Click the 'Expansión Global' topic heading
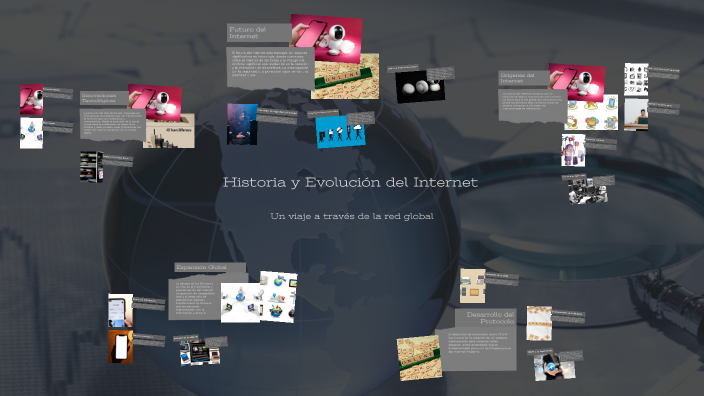704x396 pixels. pos(201,267)
